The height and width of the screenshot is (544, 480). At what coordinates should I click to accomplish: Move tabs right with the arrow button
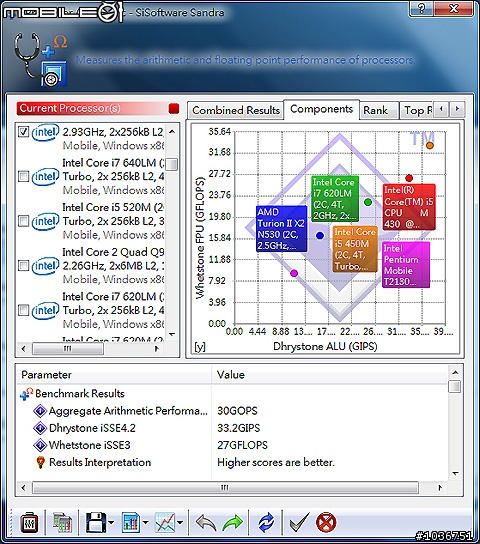click(x=457, y=109)
